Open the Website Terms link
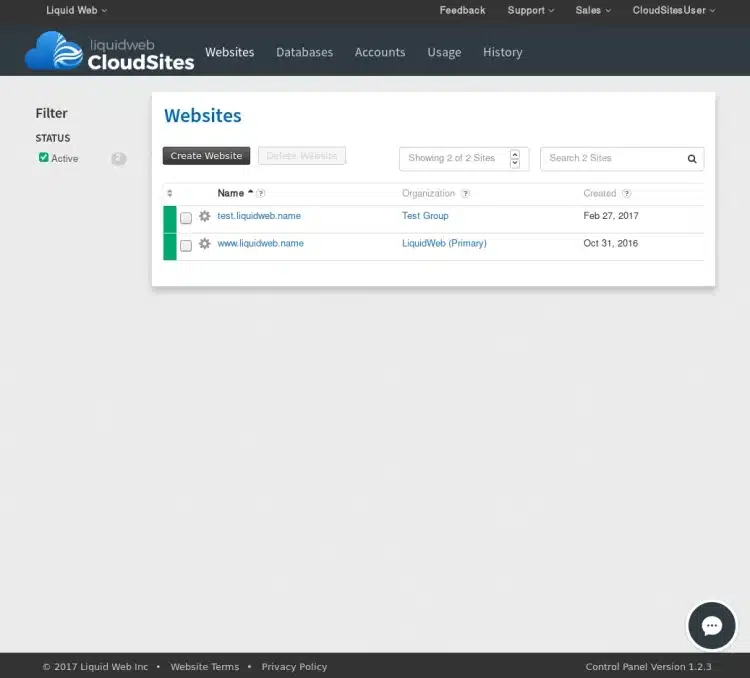This screenshot has height=678, width=750. 205,667
